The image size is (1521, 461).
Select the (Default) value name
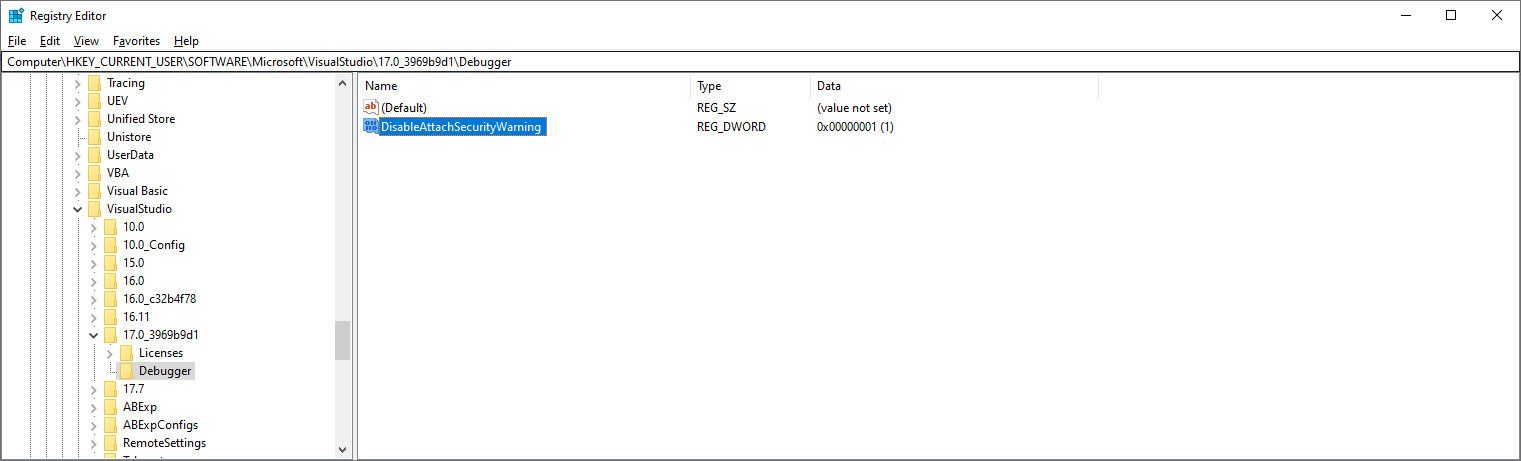tap(403, 107)
